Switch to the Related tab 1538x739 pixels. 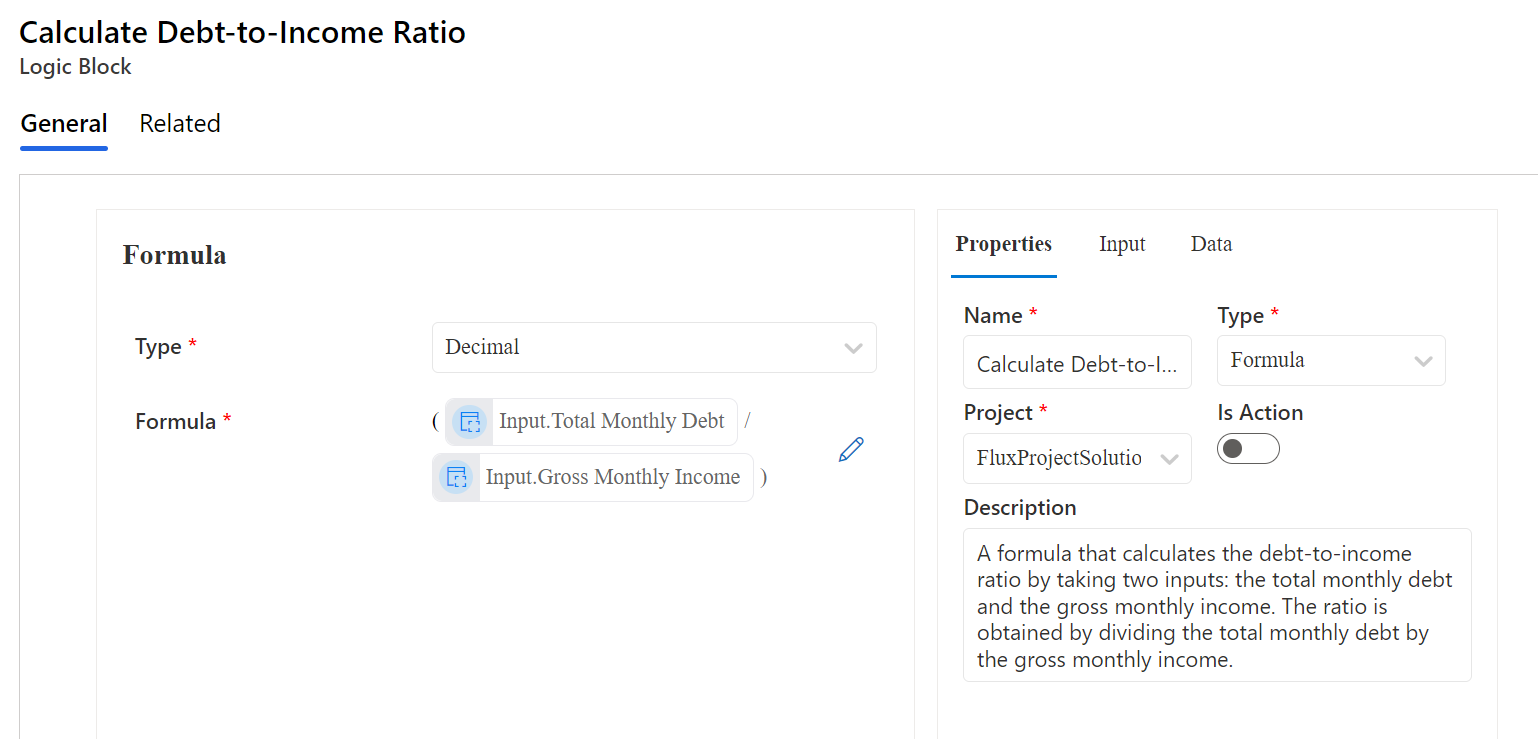point(180,124)
